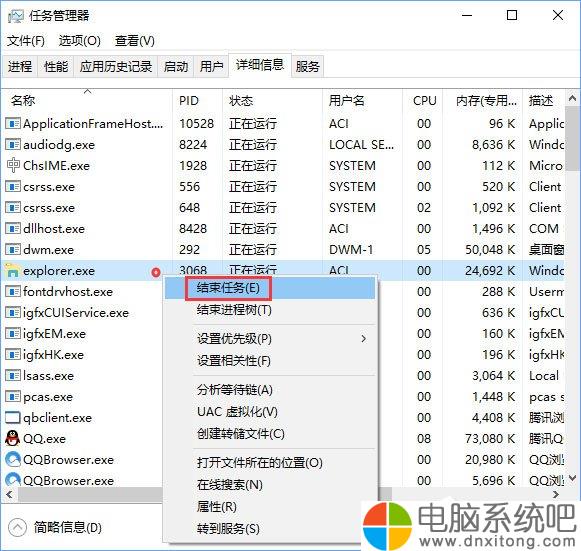This screenshot has height=551, width=581.
Task: Collapse view with 简略信息 arrow icon
Action: pos(17,527)
